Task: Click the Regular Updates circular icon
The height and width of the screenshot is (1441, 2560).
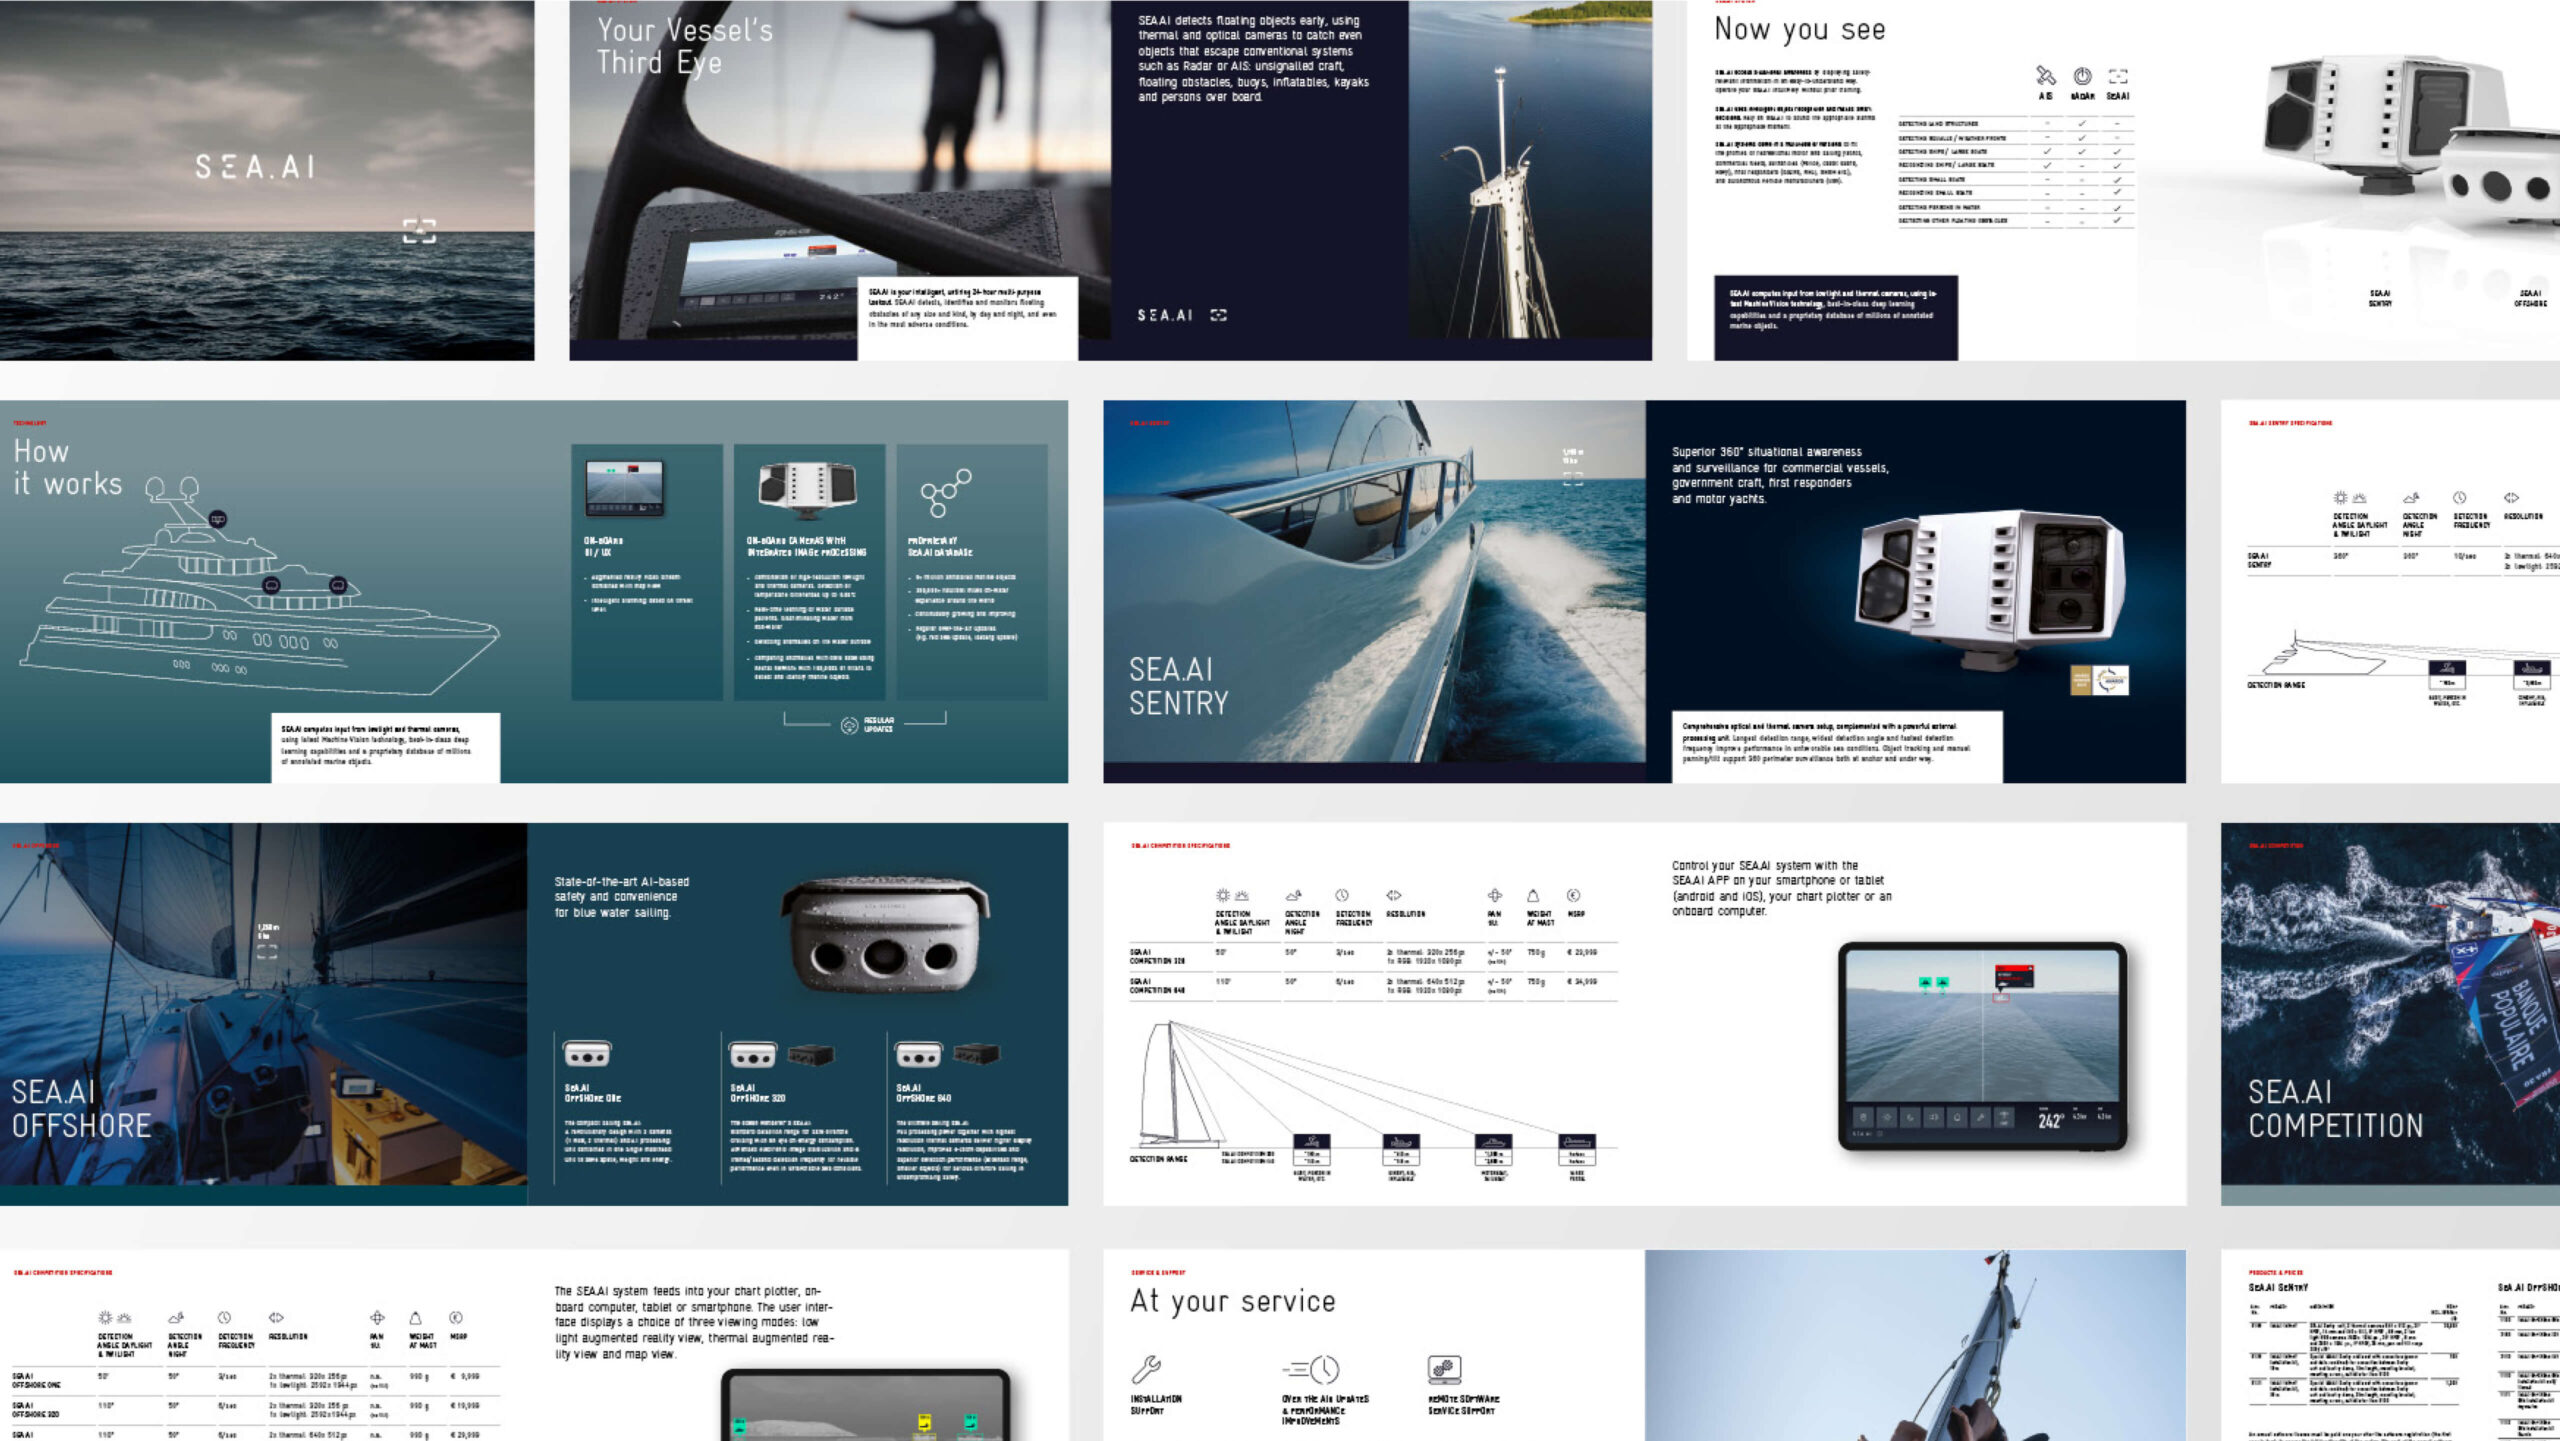Action: [x=849, y=725]
